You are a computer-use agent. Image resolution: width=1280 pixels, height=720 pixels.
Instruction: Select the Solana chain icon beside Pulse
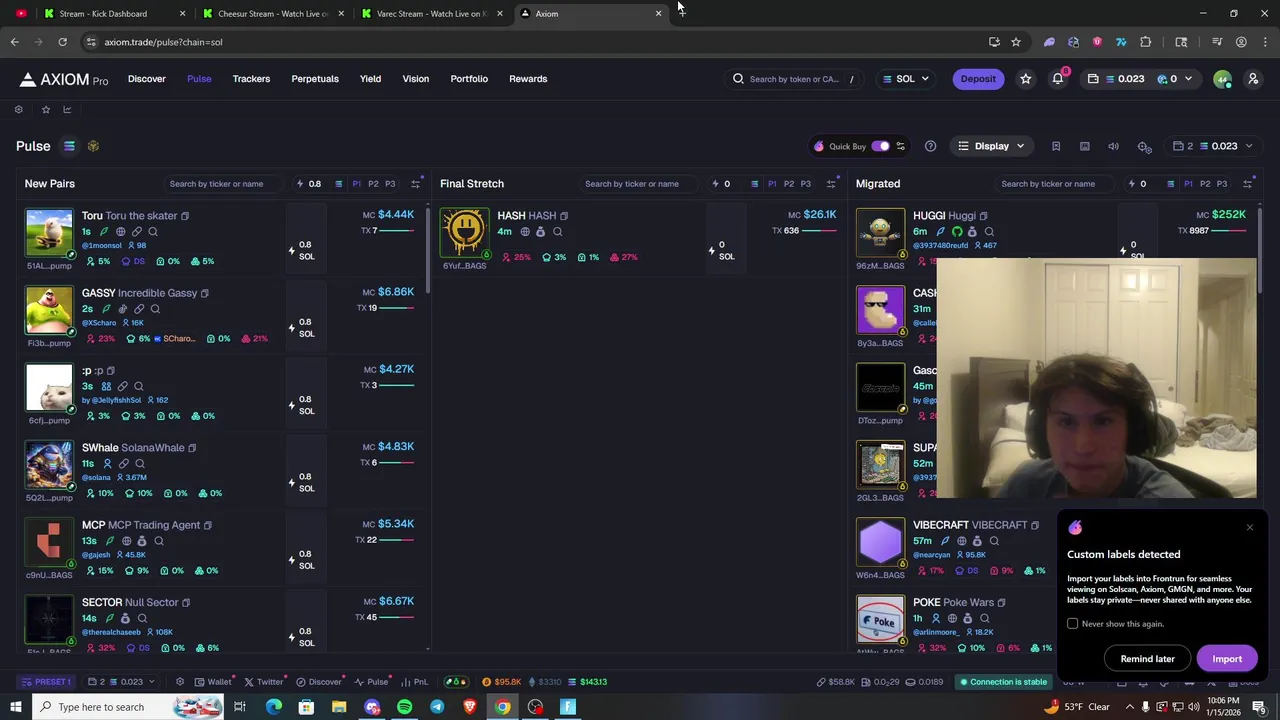69,146
